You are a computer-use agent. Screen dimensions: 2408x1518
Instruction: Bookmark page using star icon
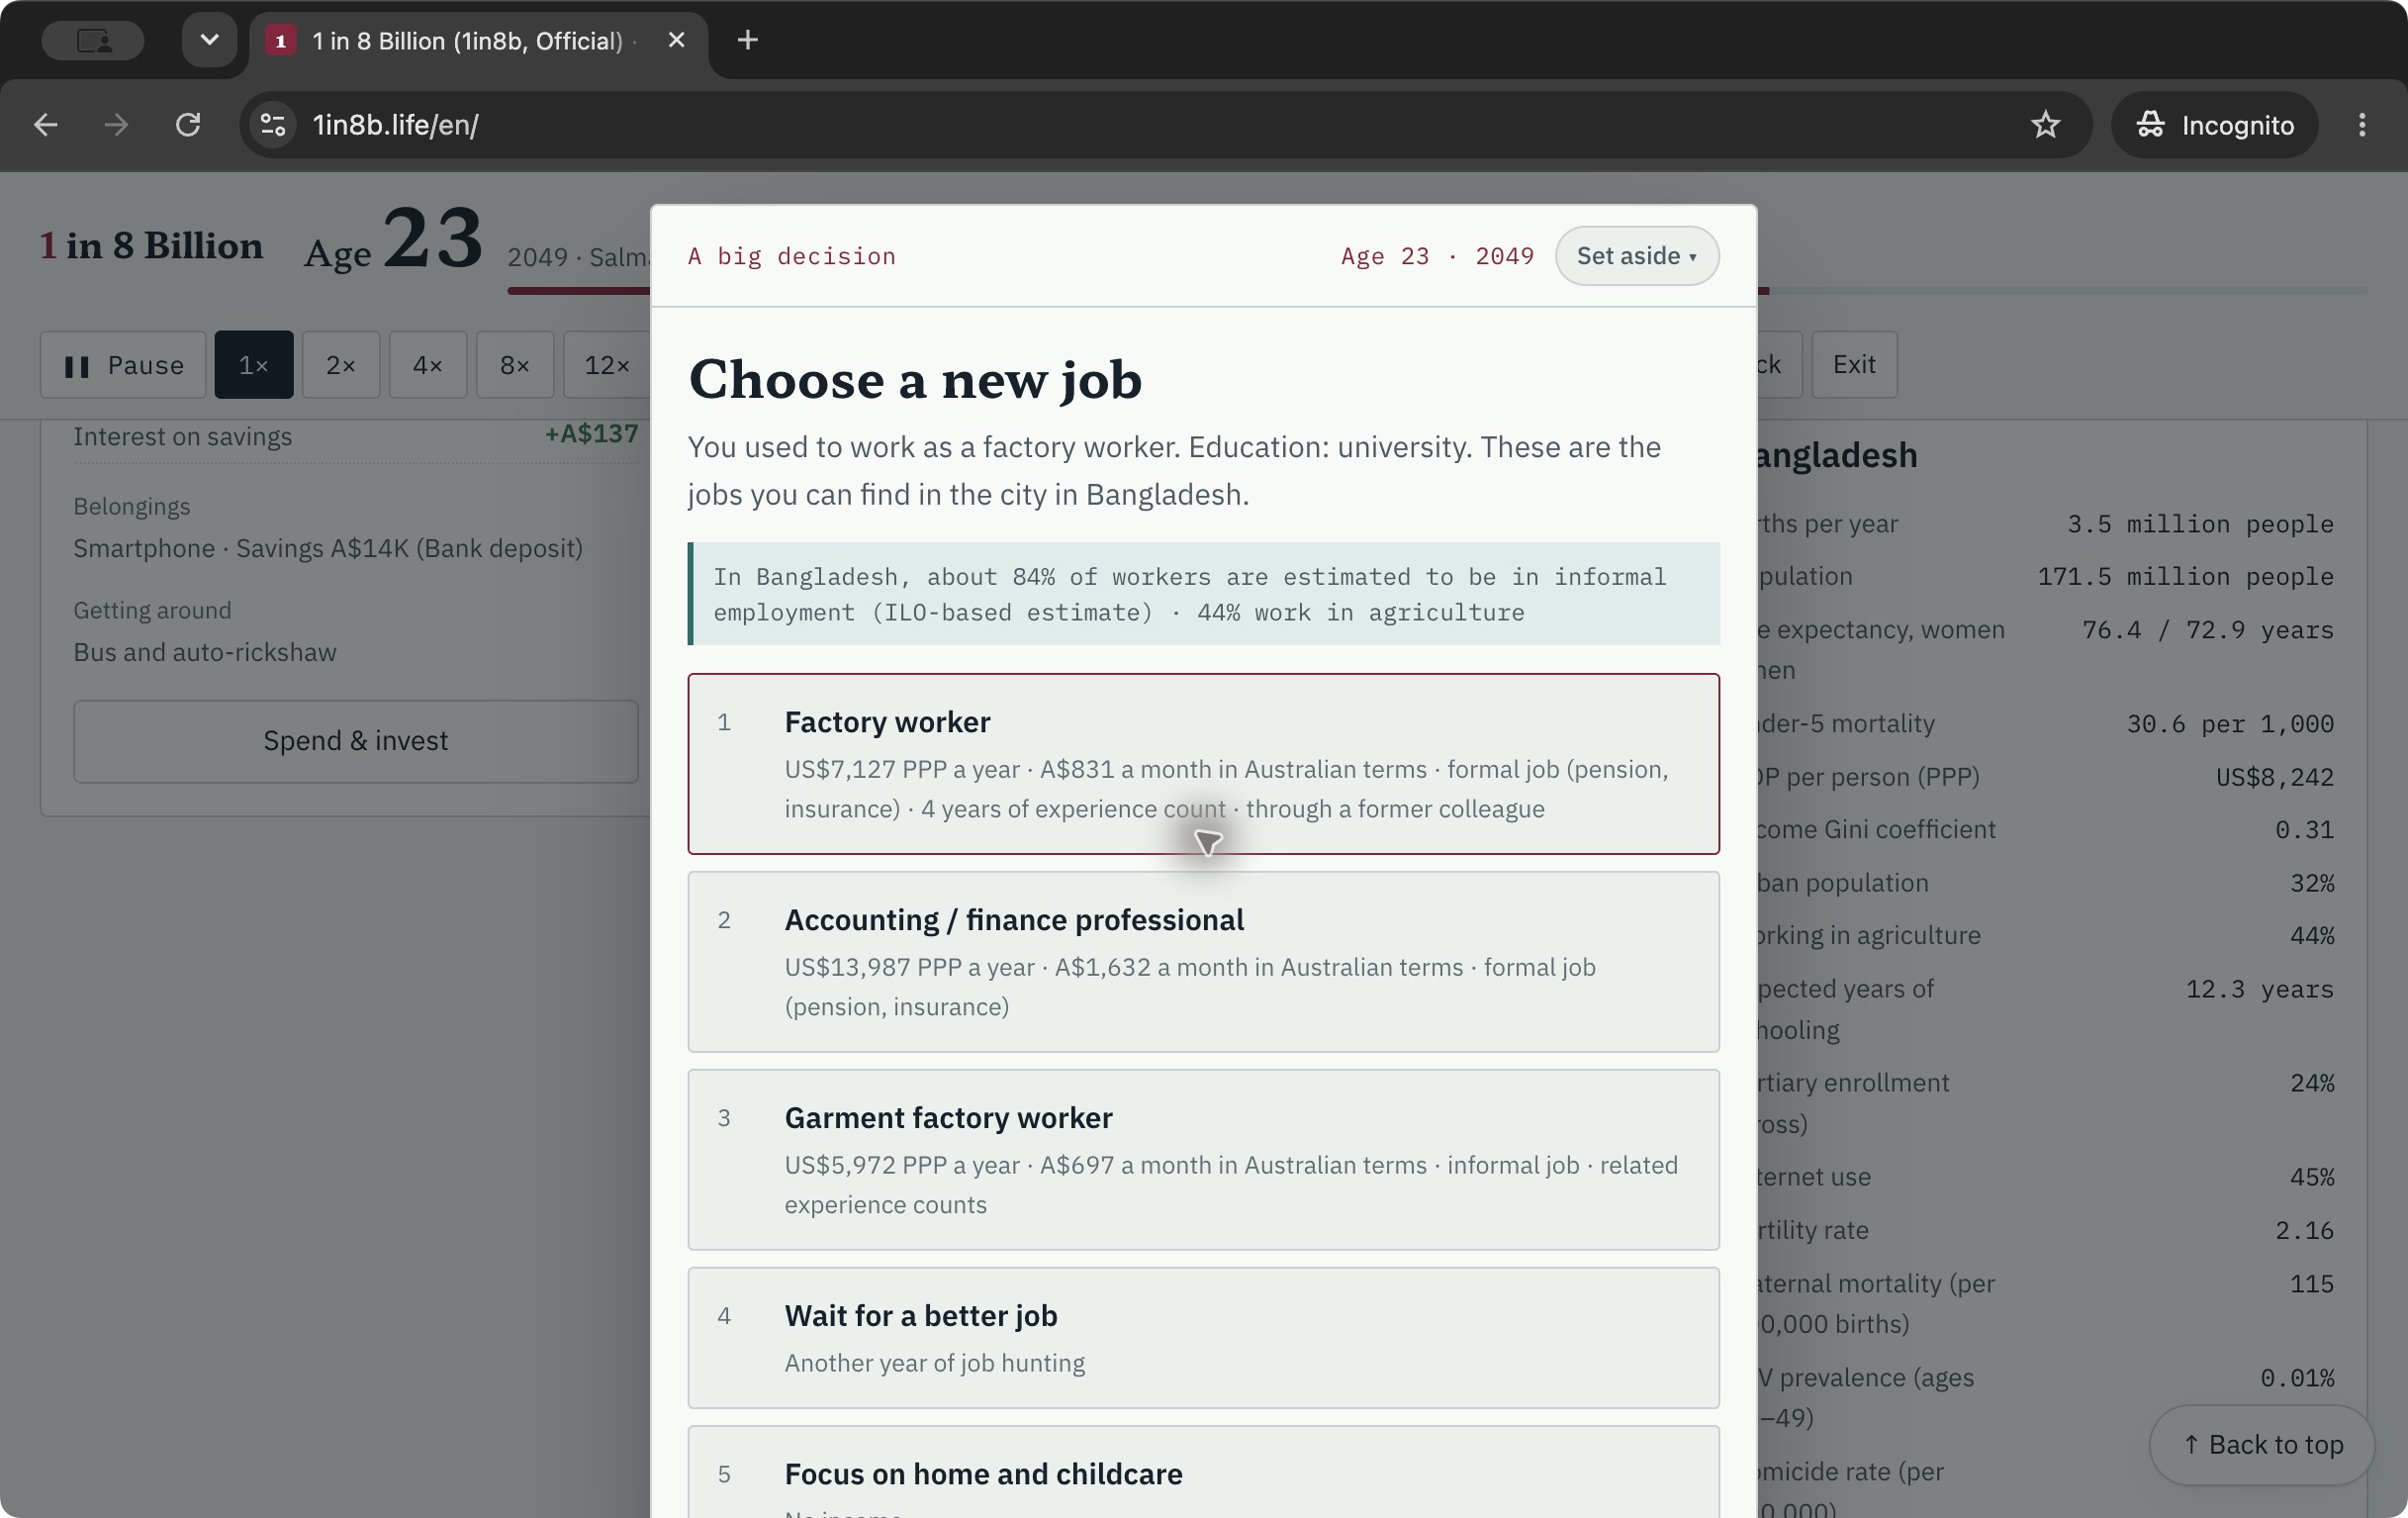pyautogui.click(x=2045, y=125)
